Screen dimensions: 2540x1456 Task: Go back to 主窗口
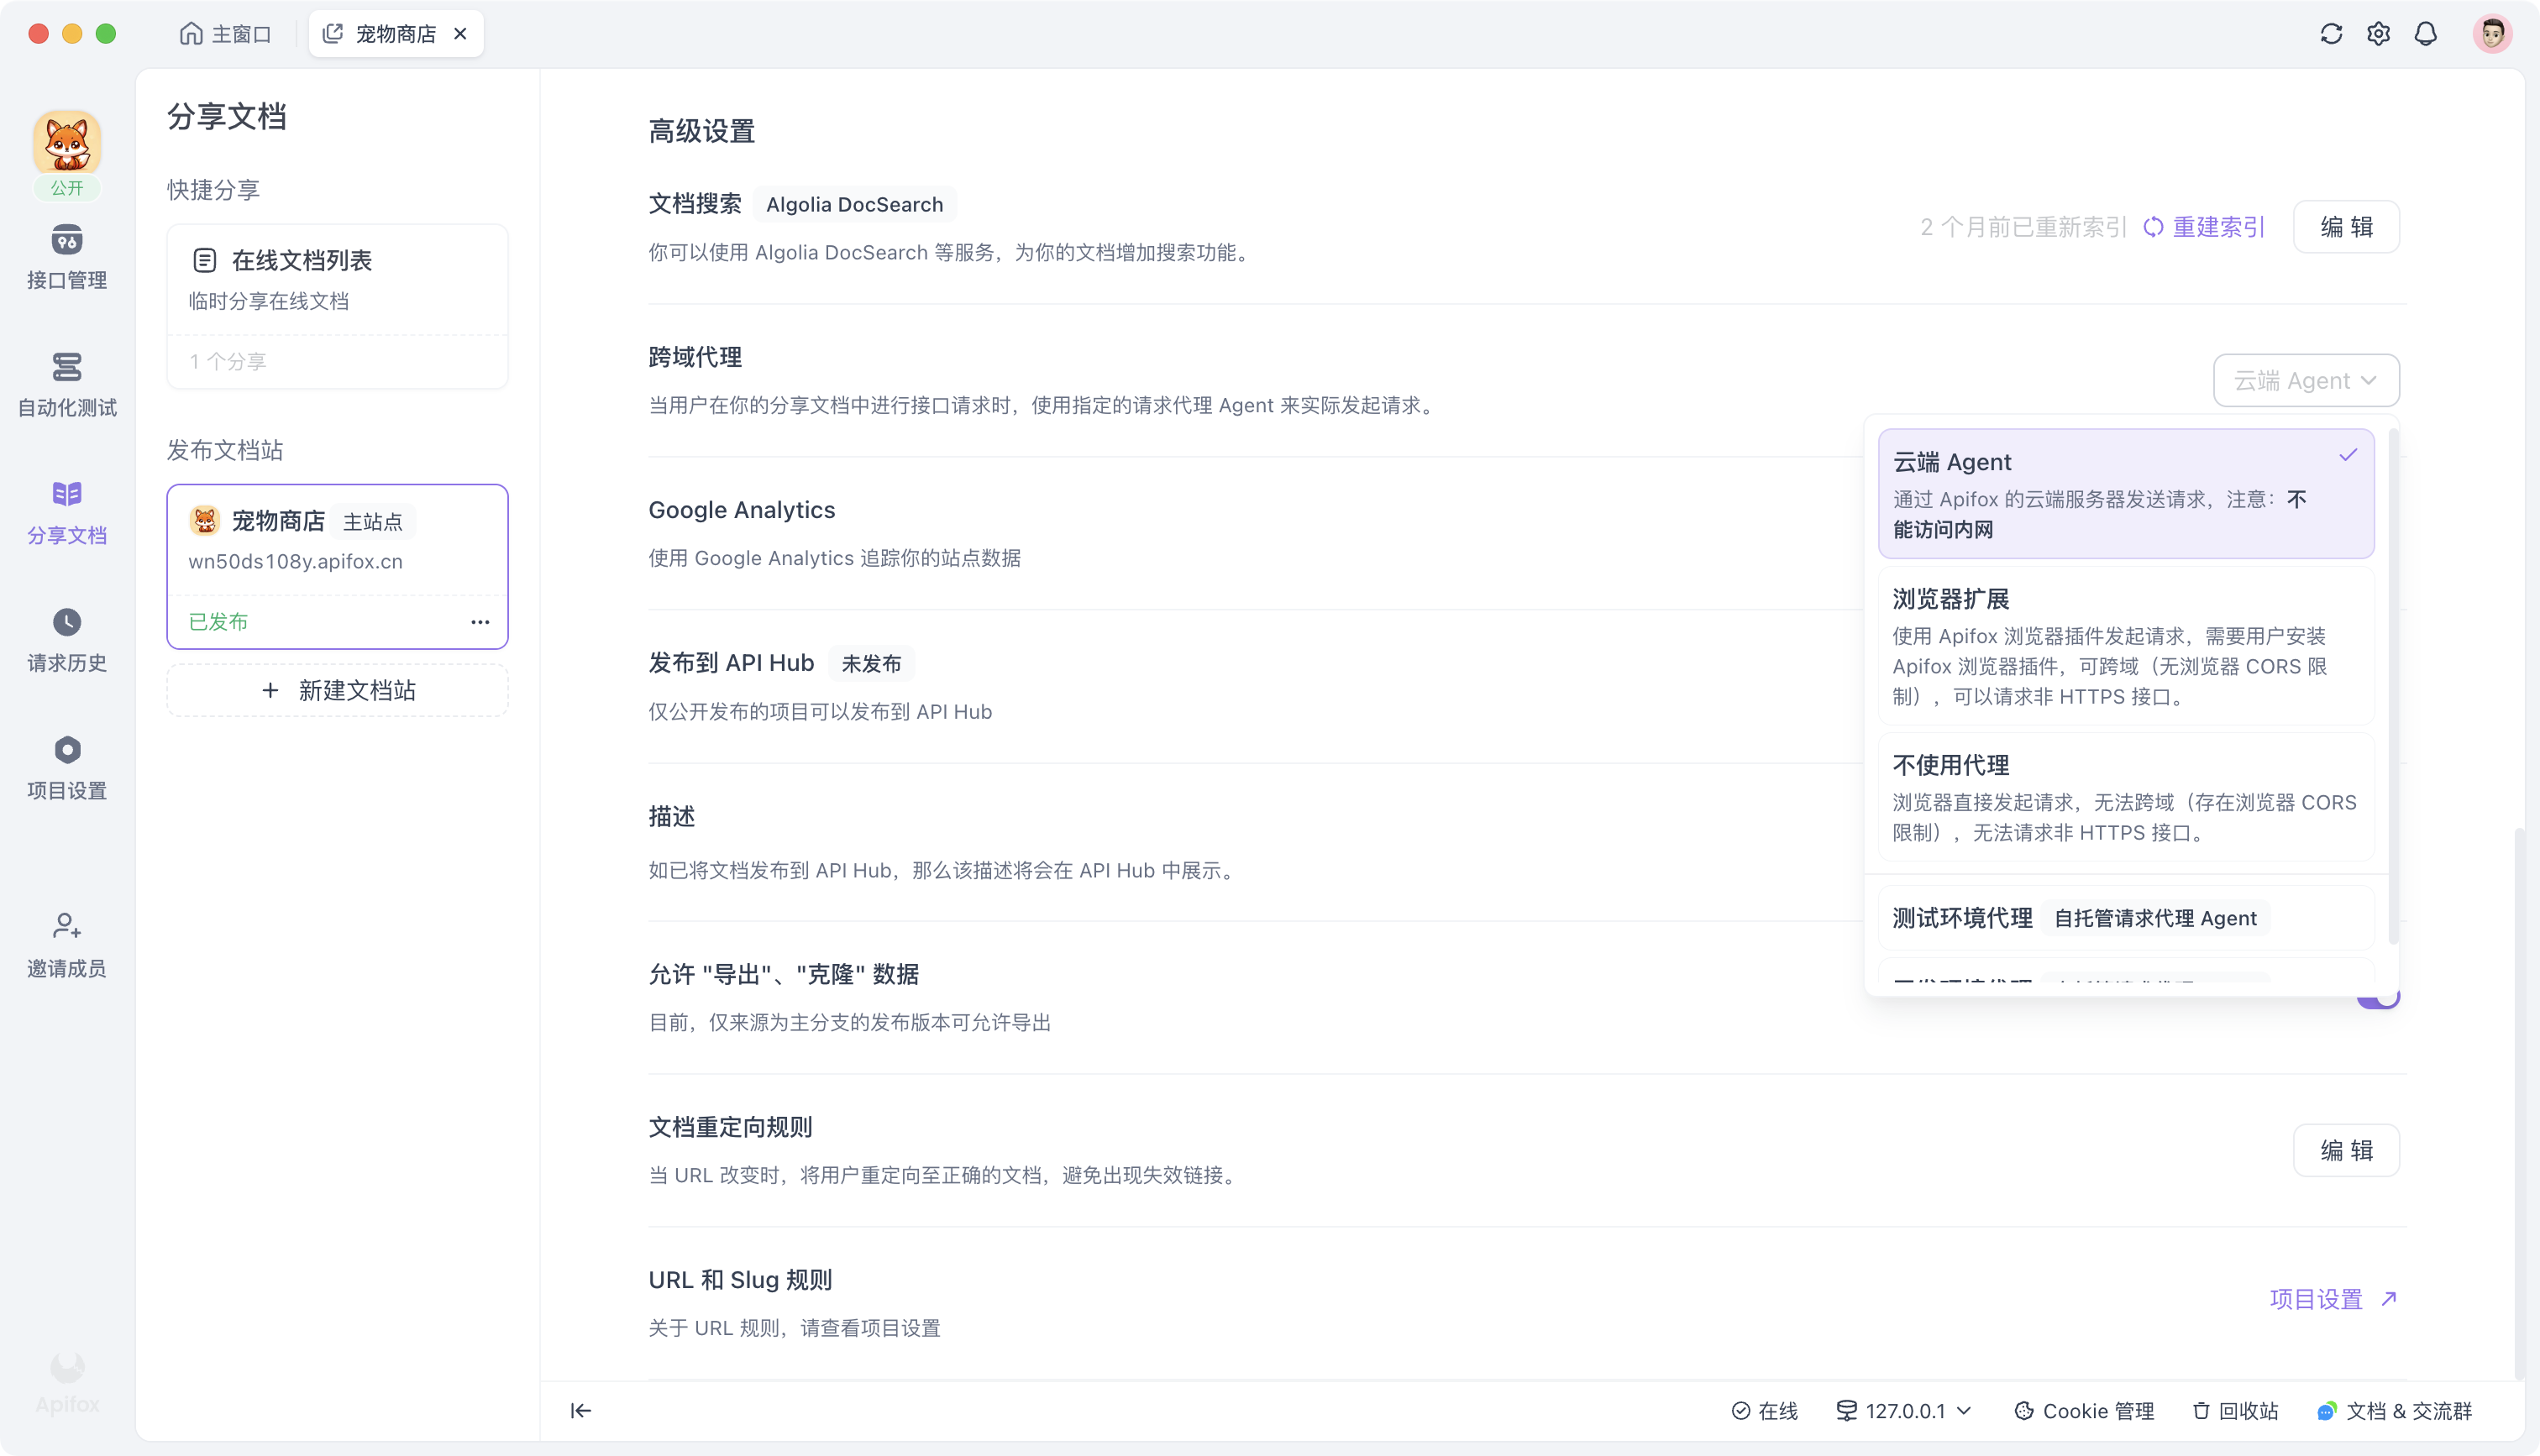click(225, 33)
